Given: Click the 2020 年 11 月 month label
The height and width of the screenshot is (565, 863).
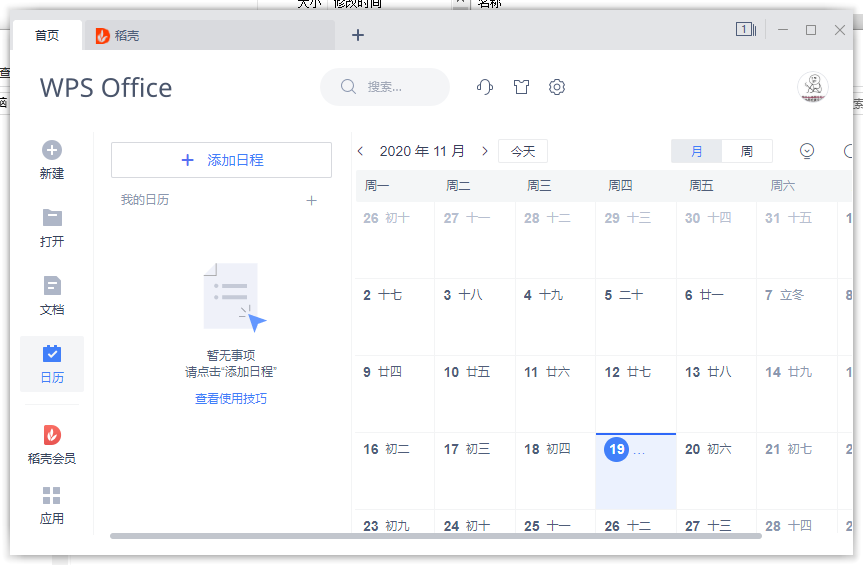Looking at the screenshot, I should click(422, 151).
